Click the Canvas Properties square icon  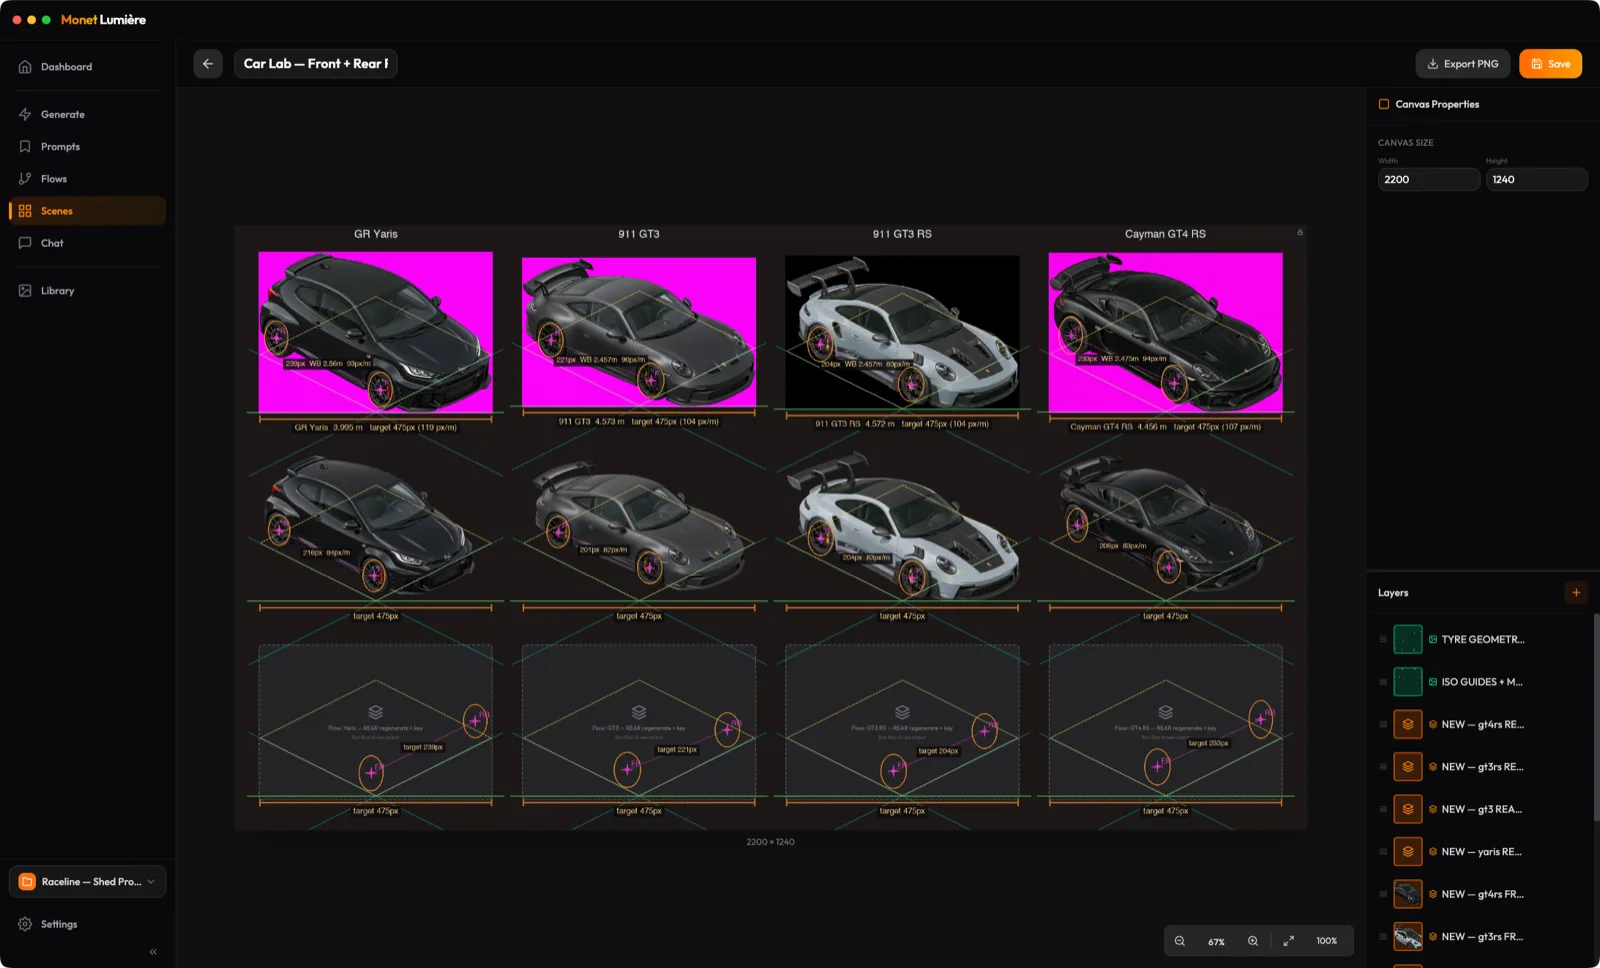(x=1384, y=104)
